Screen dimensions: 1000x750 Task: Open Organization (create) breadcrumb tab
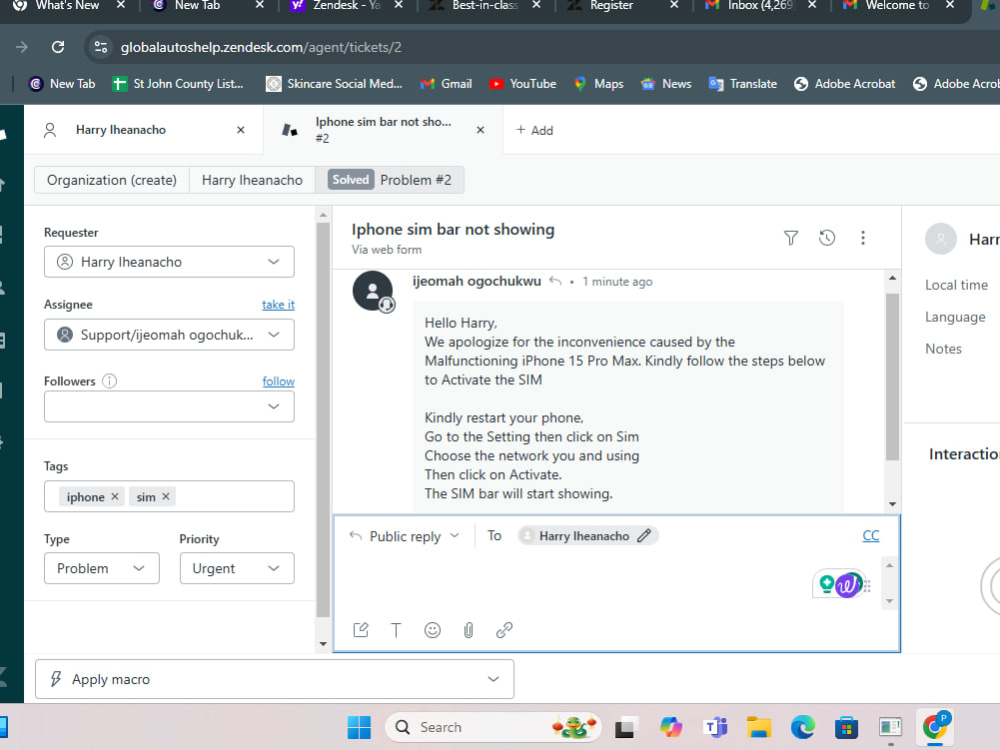[112, 180]
